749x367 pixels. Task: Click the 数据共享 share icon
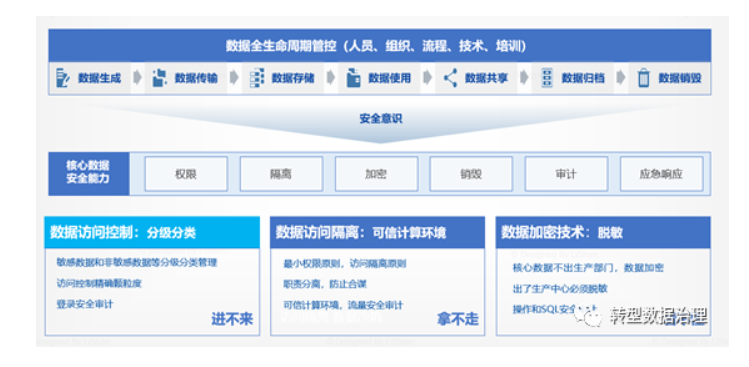(x=450, y=78)
